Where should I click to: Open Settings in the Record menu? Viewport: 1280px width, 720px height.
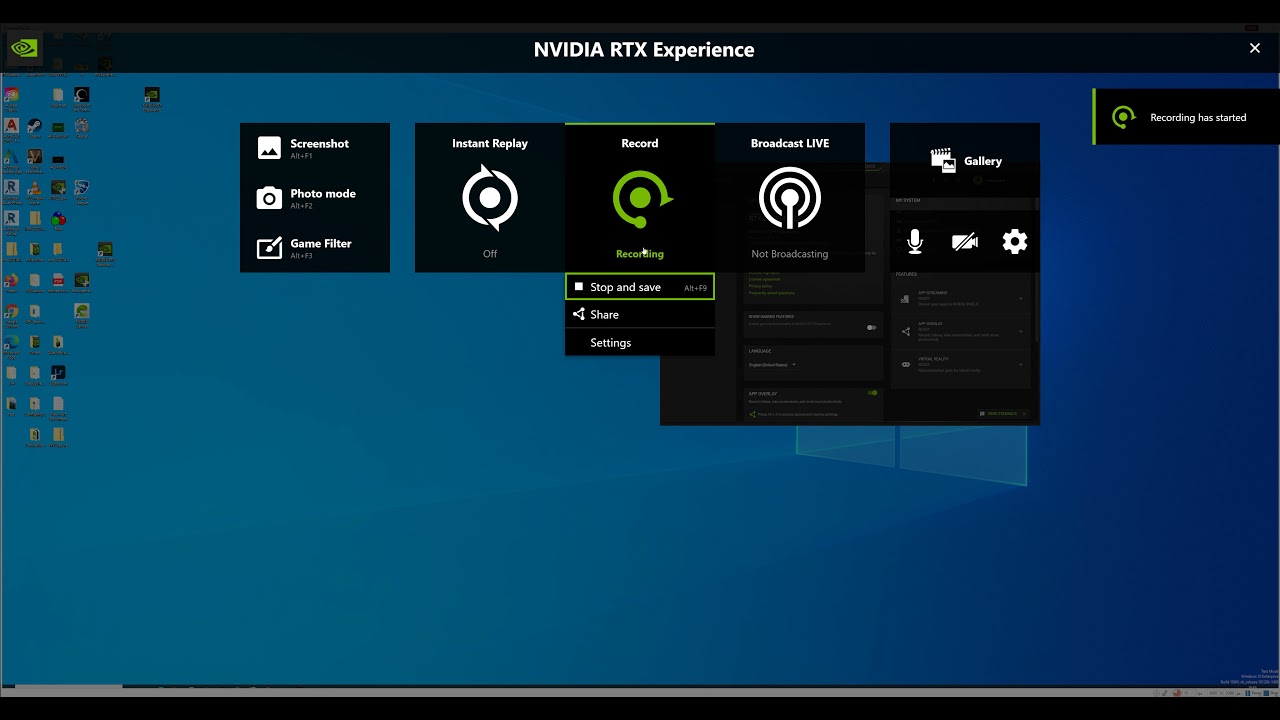pyautogui.click(x=640, y=342)
